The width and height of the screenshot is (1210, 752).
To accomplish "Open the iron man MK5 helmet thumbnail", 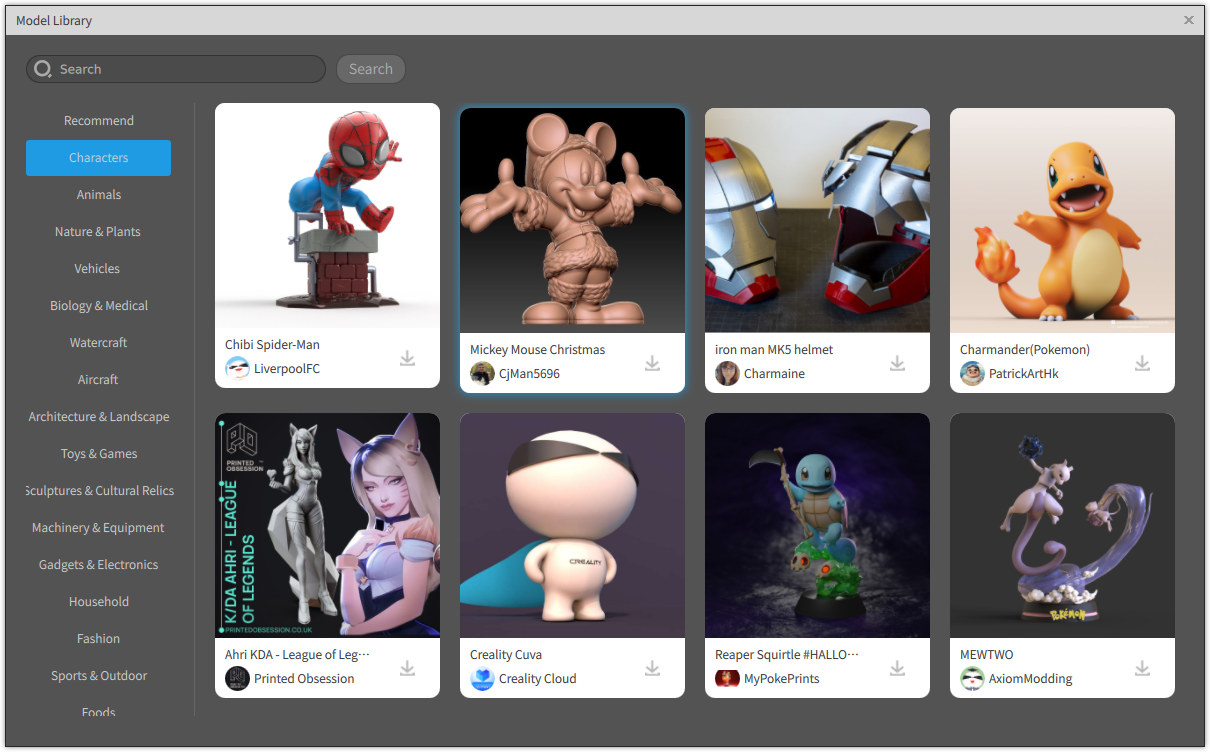I will click(817, 220).
